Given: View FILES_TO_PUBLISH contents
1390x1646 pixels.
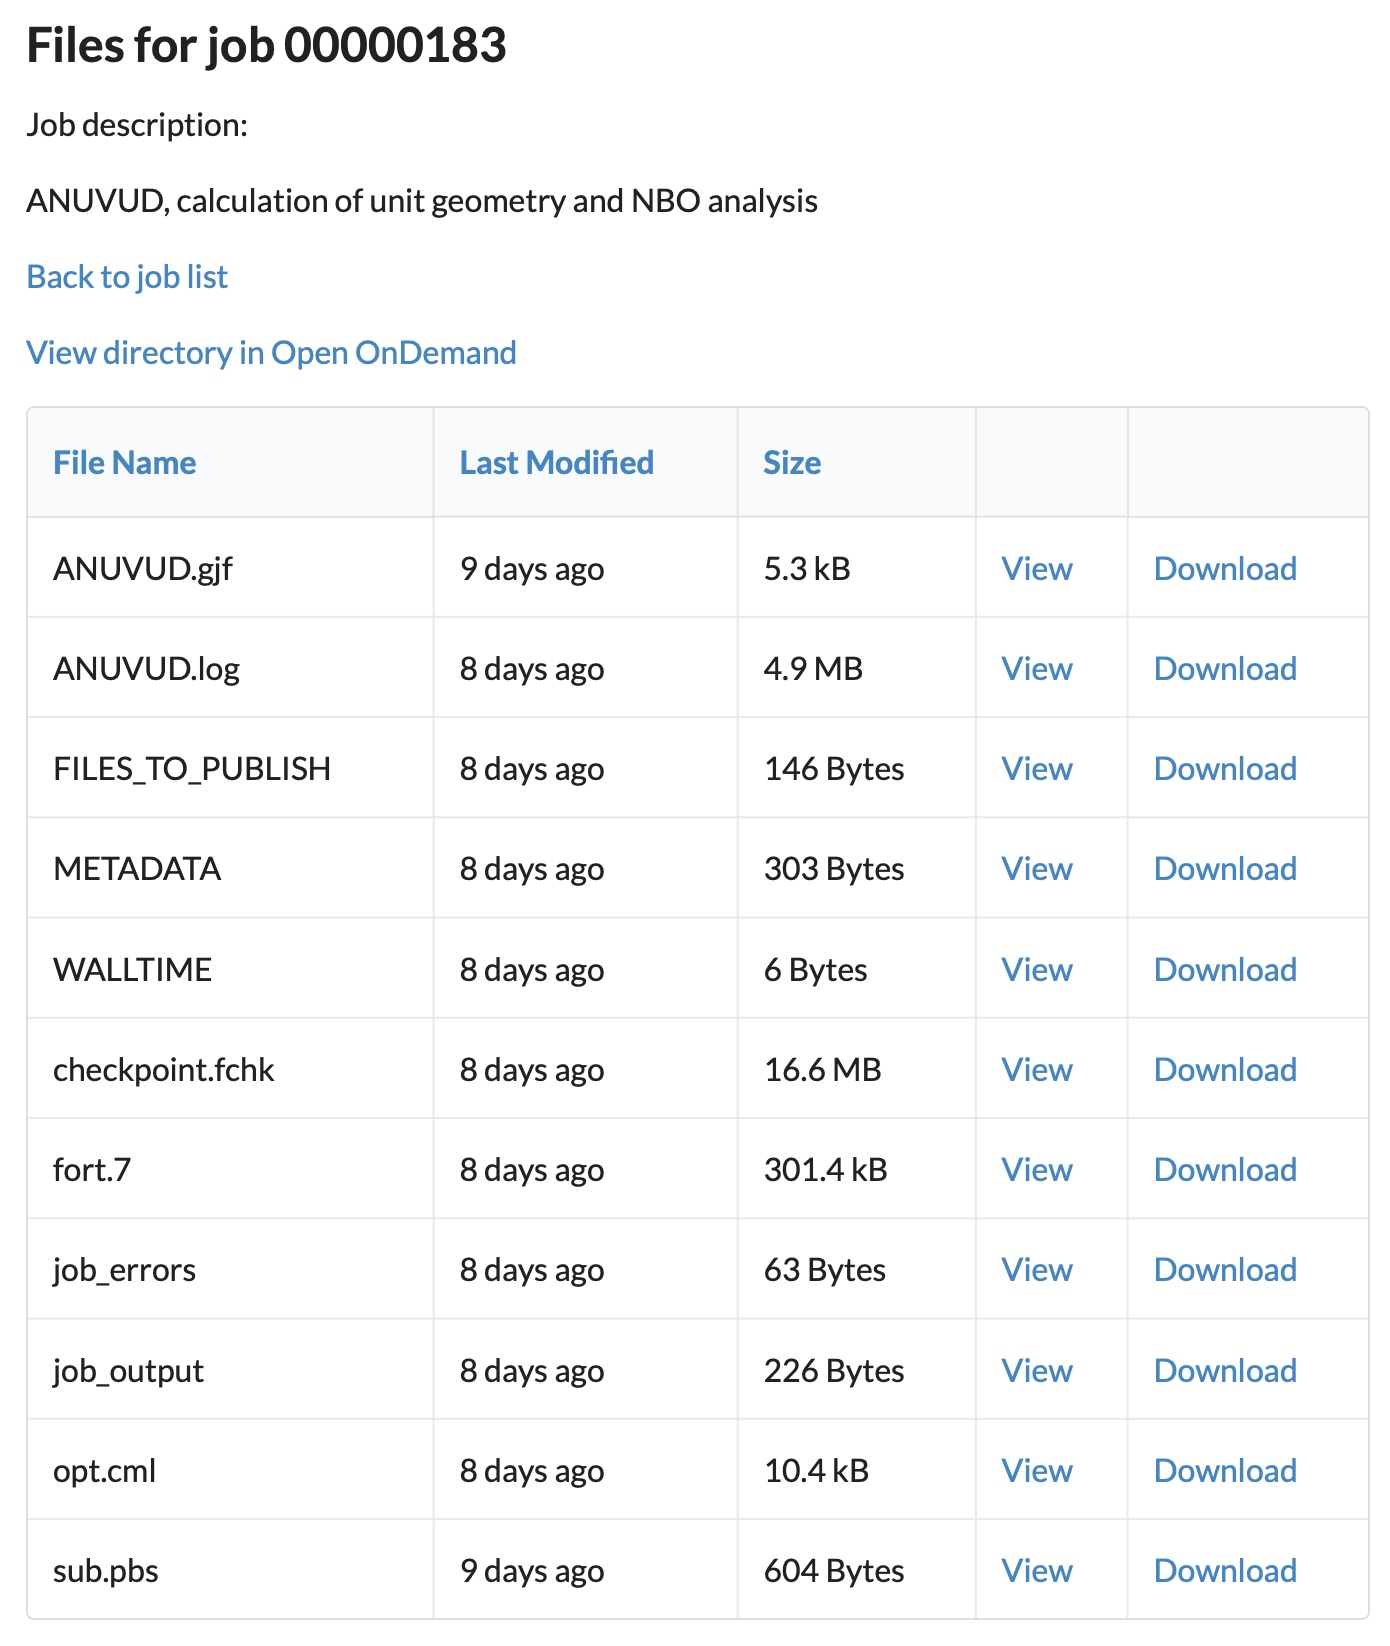Looking at the screenshot, I should (1036, 769).
